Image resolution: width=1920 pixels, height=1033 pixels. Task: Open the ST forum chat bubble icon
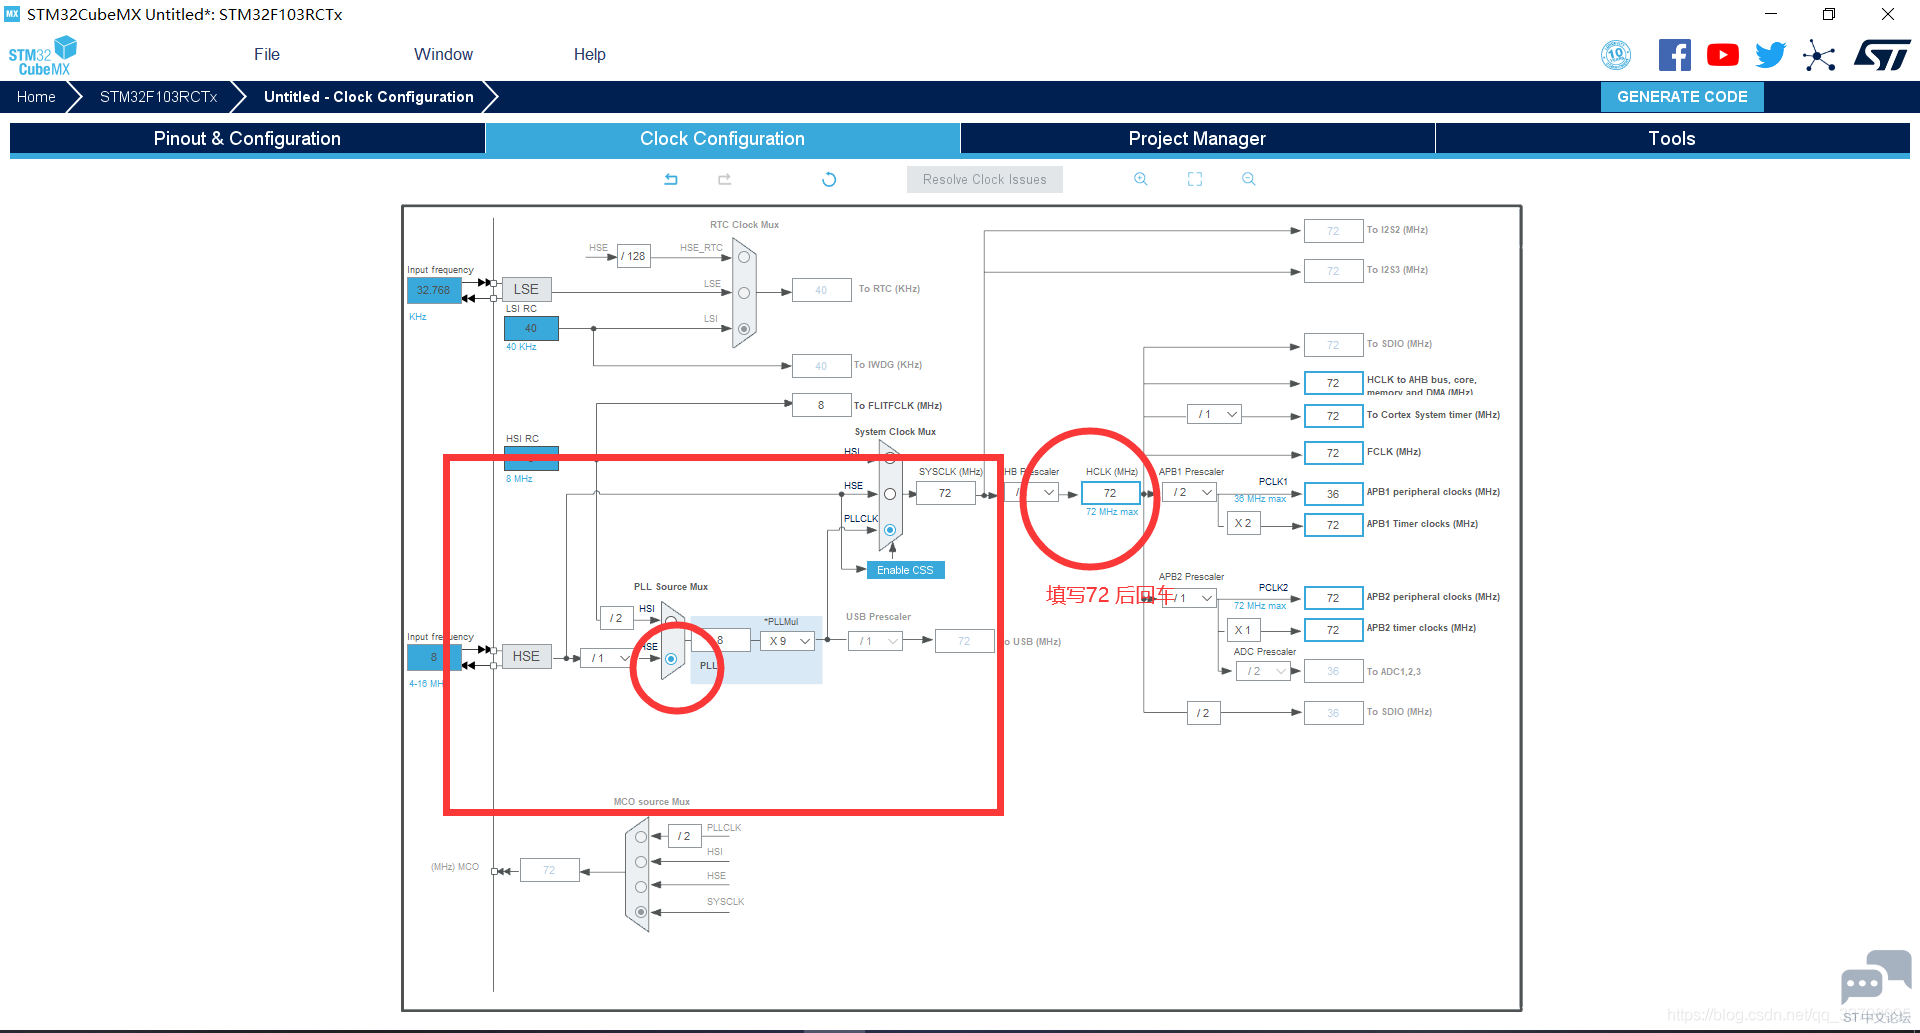1876,976
